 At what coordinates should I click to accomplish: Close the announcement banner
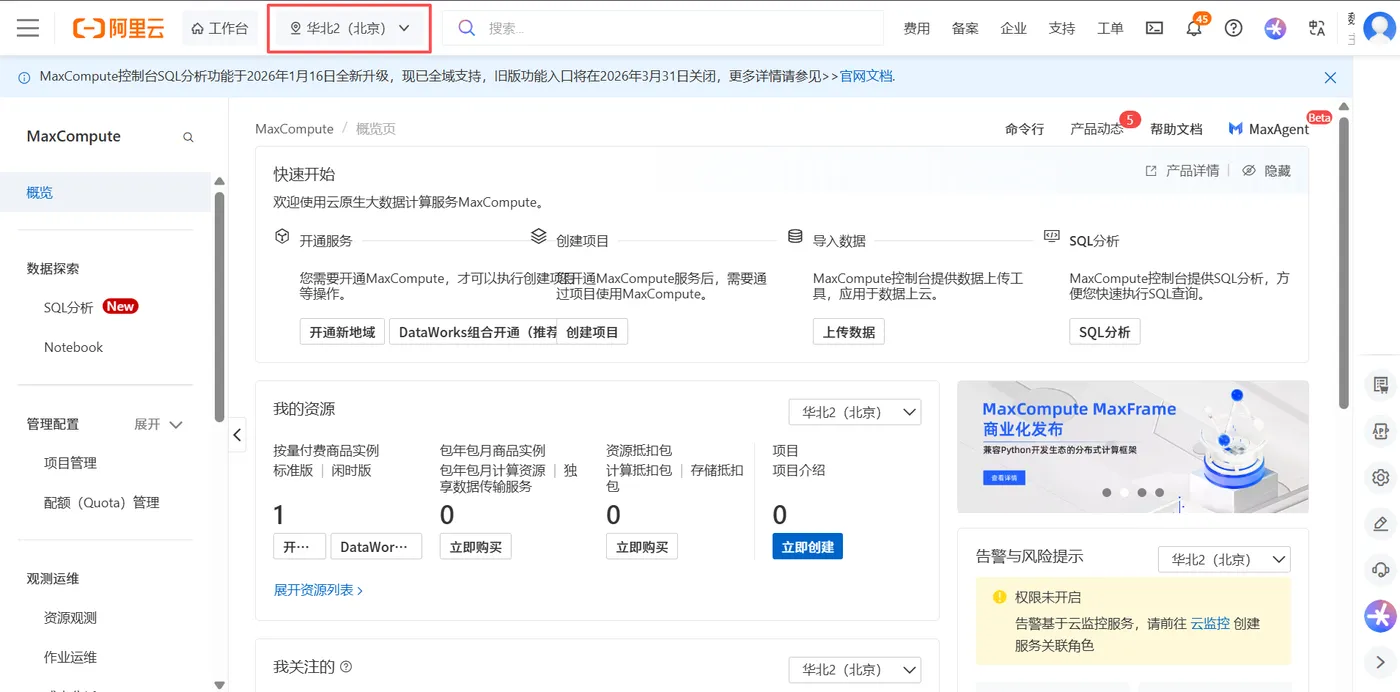(1330, 77)
